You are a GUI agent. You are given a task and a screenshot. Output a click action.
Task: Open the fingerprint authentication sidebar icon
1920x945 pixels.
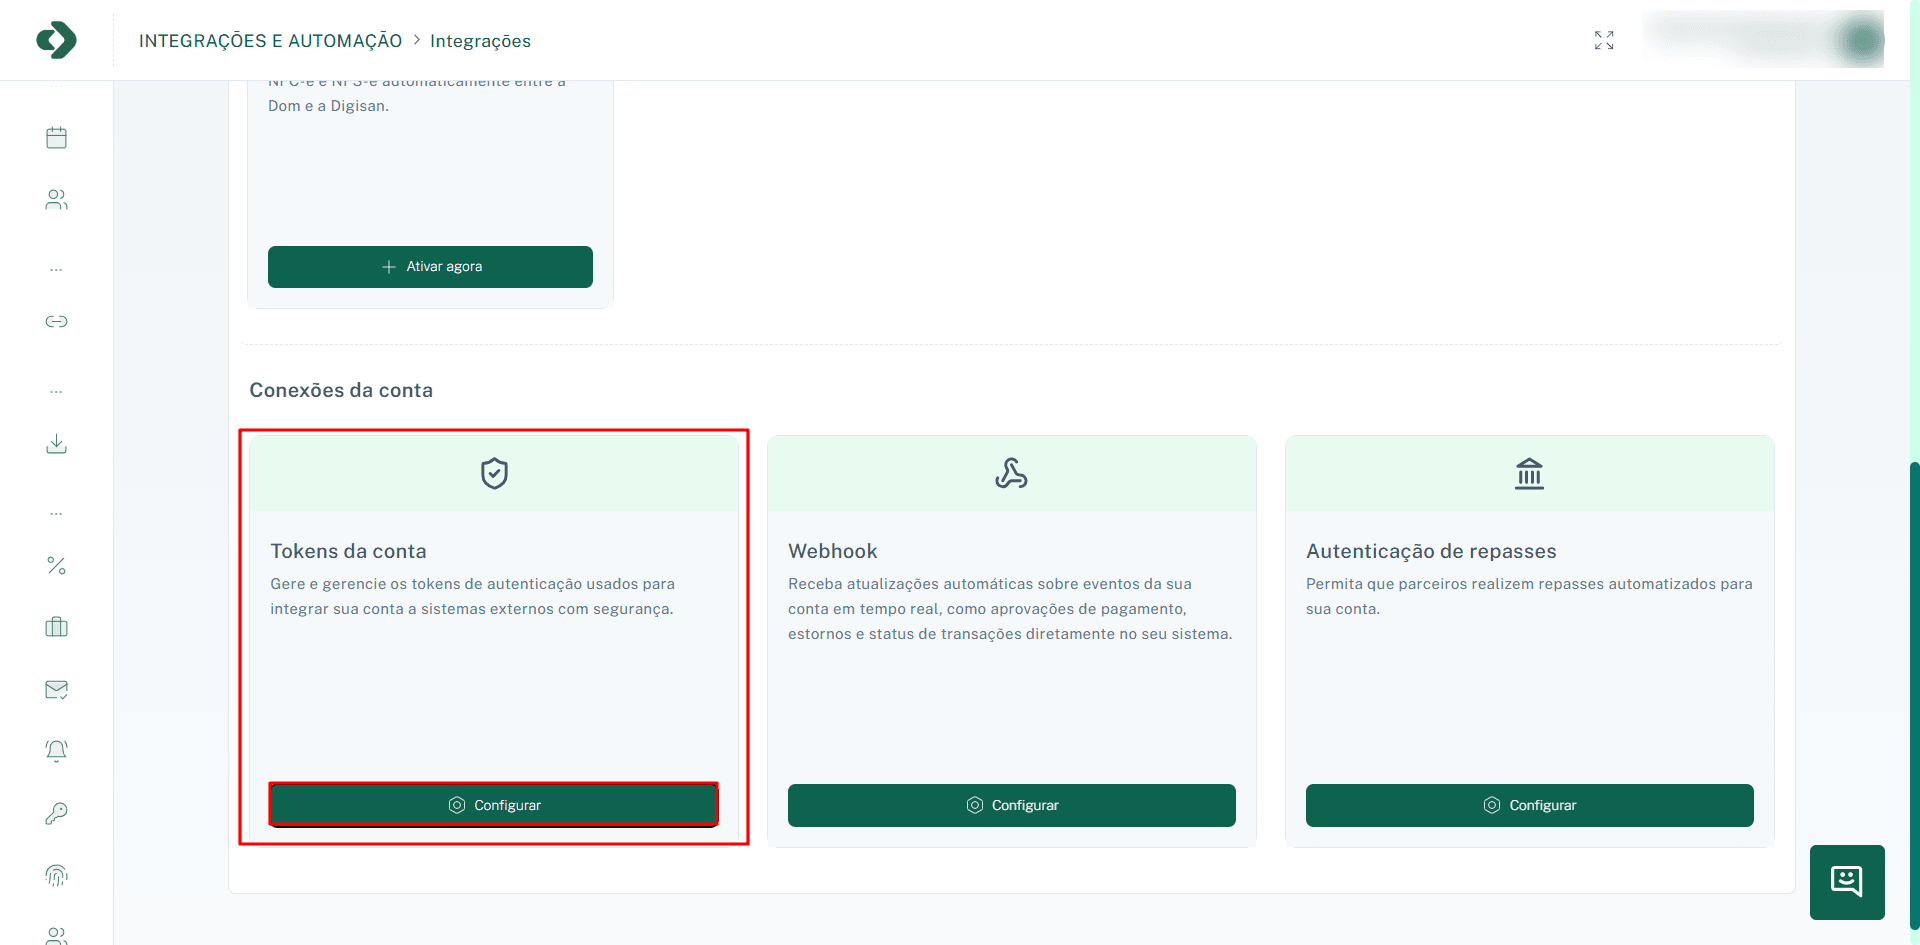(x=56, y=875)
